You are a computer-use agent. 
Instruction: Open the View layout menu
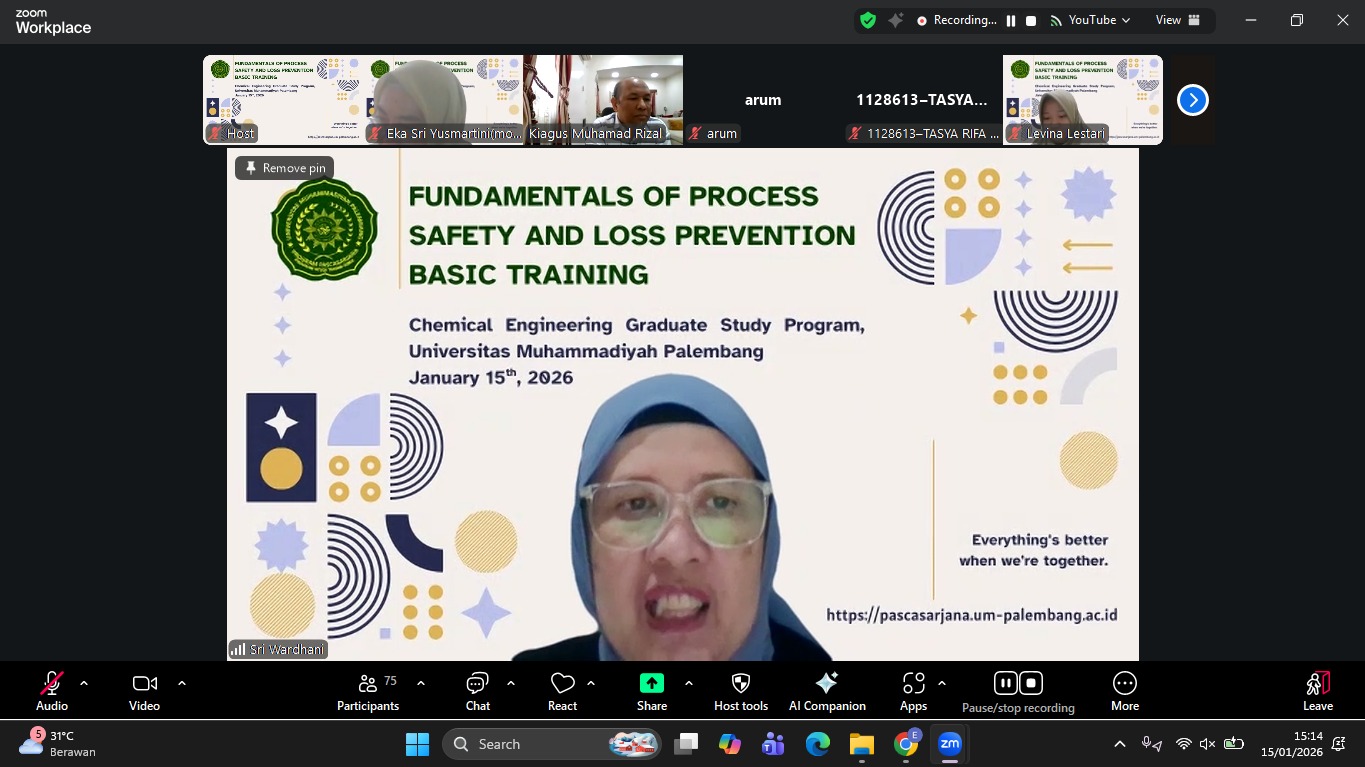(1176, 20)
